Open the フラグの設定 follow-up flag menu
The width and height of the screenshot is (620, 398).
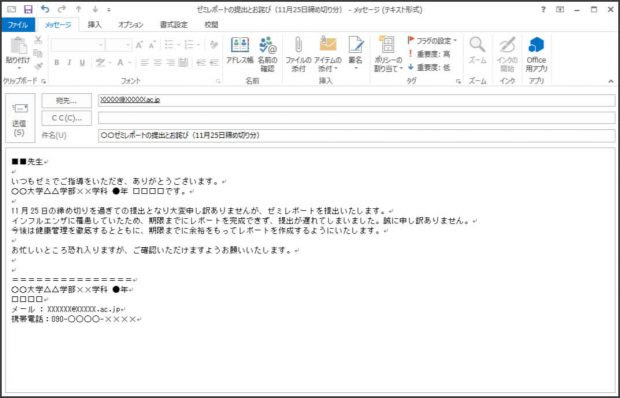432,40
